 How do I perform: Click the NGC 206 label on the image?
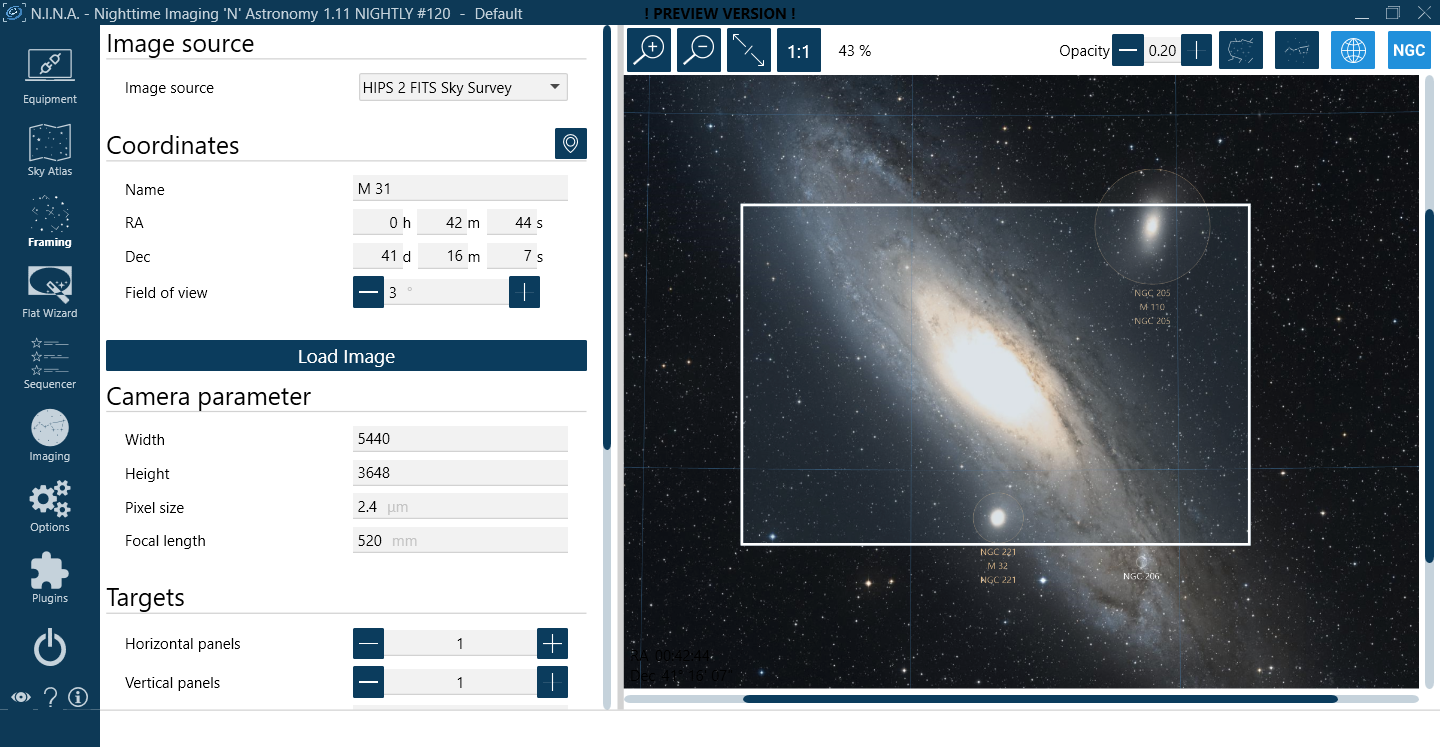click(1141, 576)
